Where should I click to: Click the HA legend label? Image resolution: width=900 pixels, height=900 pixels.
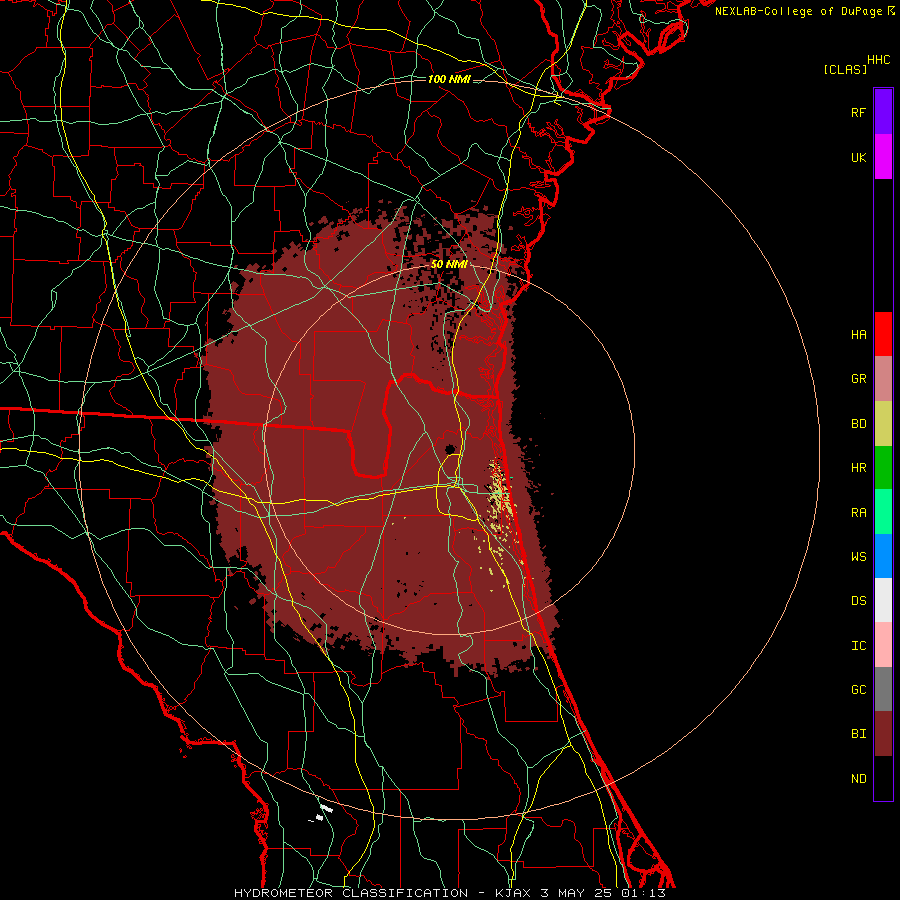pos(858,334)
